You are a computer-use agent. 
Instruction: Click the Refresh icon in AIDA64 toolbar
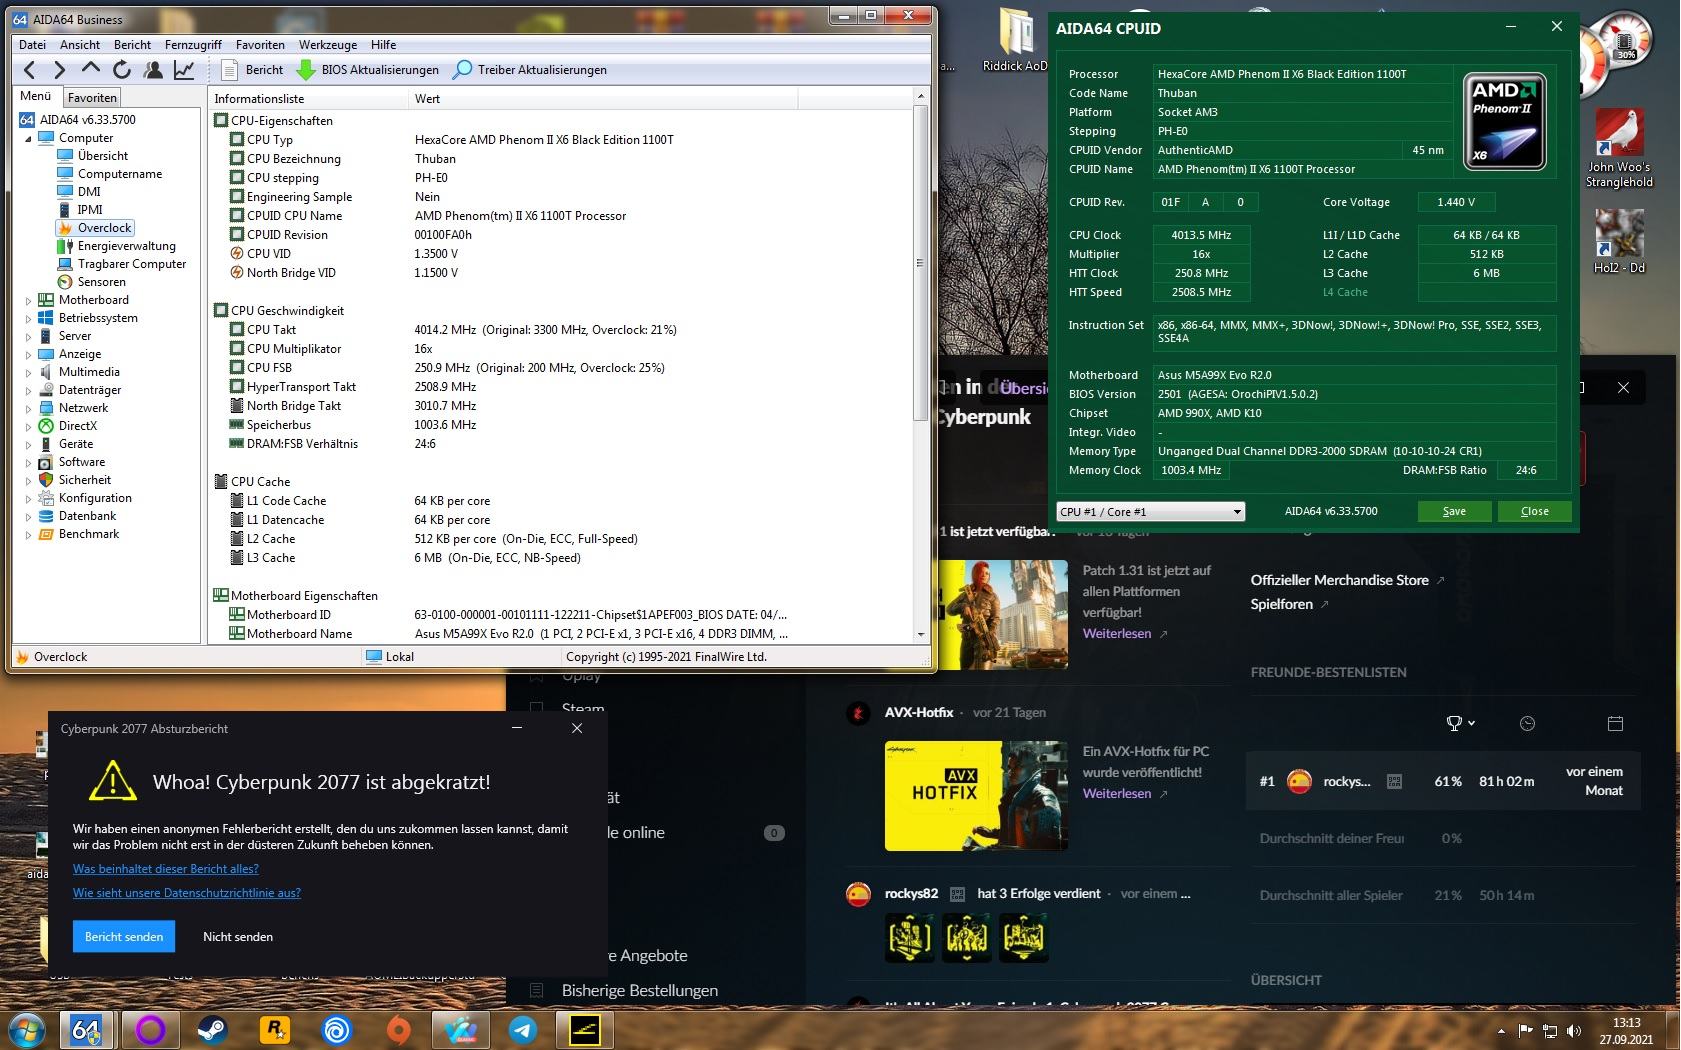click(122, 69)
